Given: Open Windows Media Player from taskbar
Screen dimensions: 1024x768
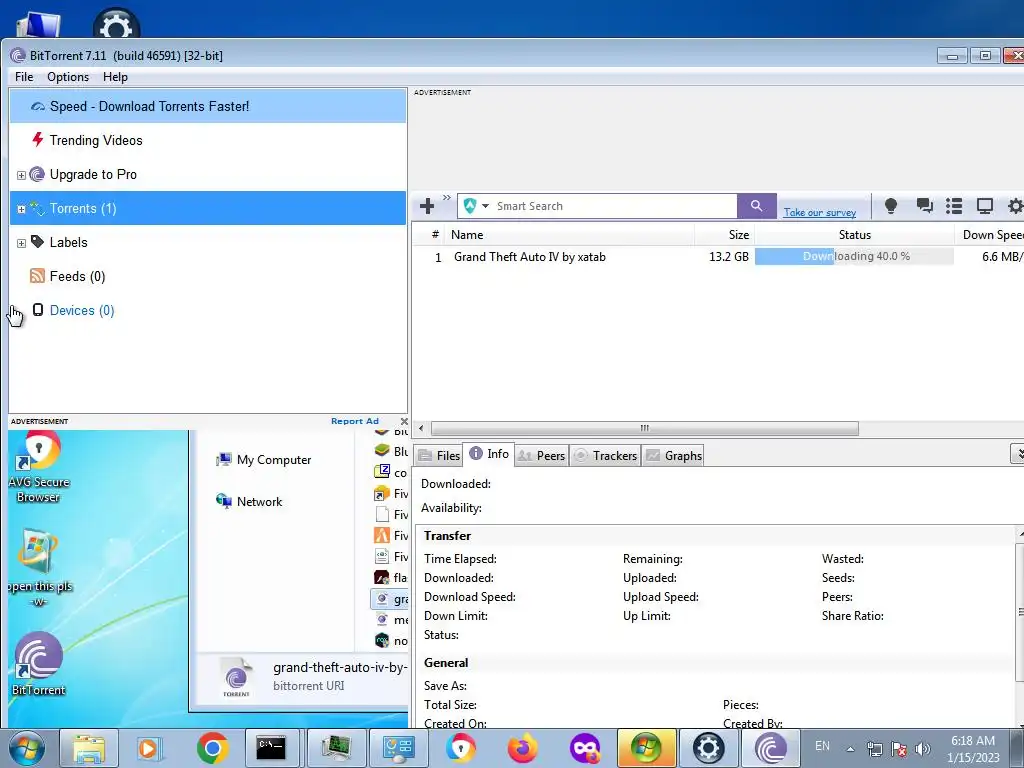Looking at the screenshot, I should coord(149,748).
